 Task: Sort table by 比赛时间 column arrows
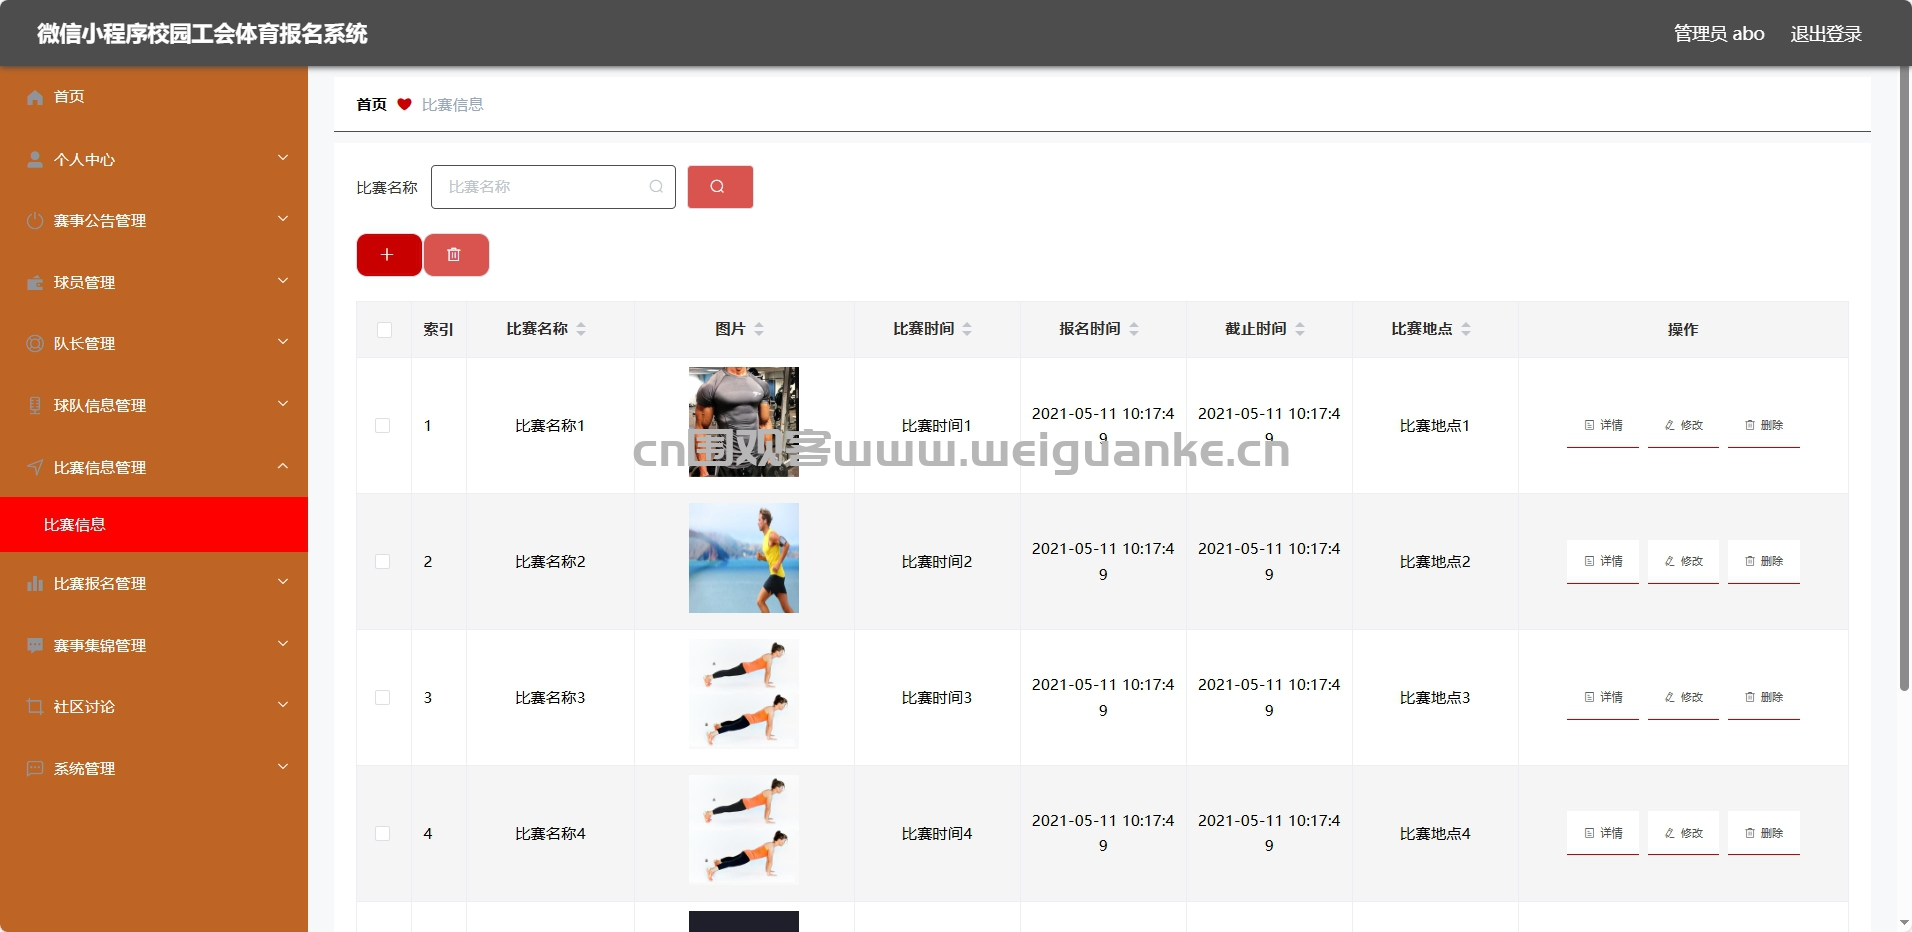click(967, 329)
